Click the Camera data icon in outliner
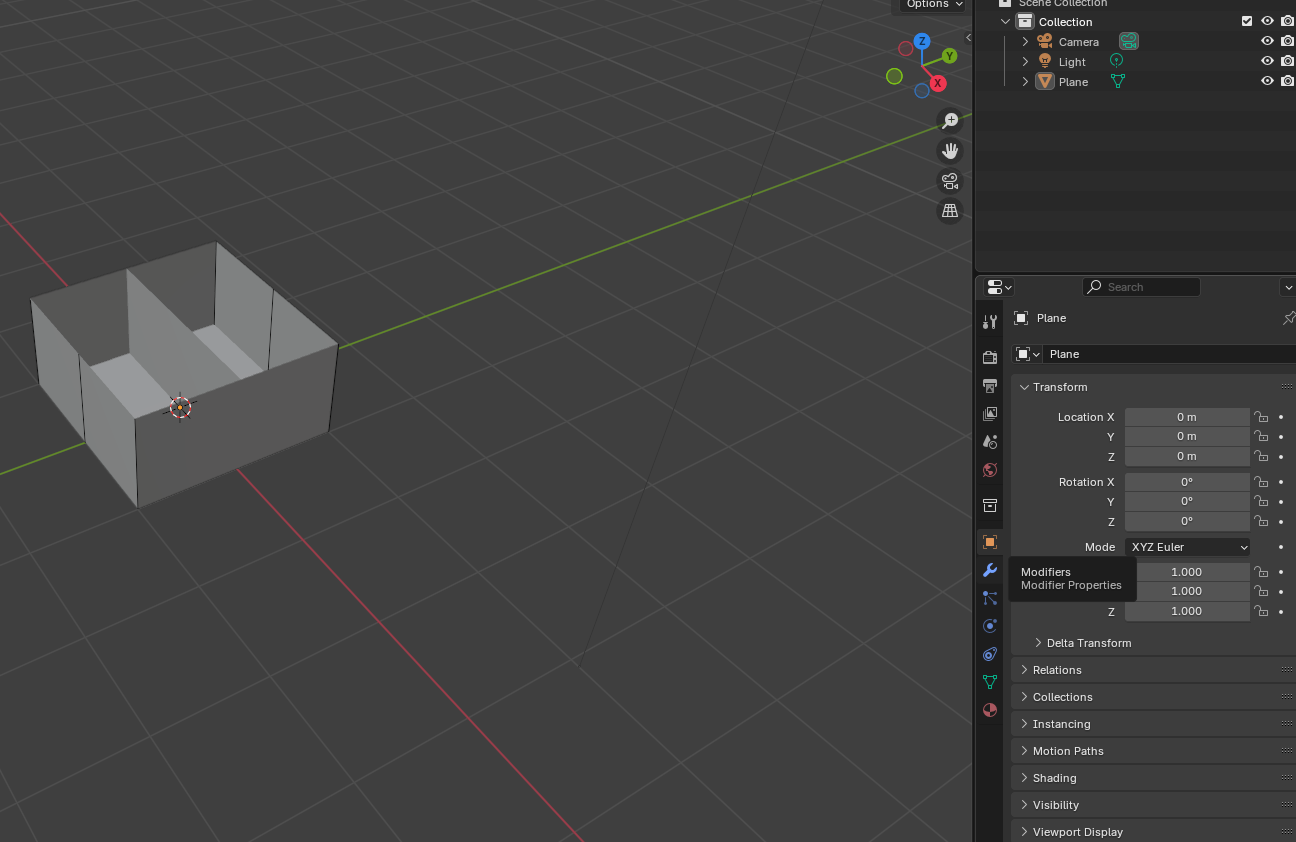Viewport: 1296px width, 842px height. [x=1129, y=41]
